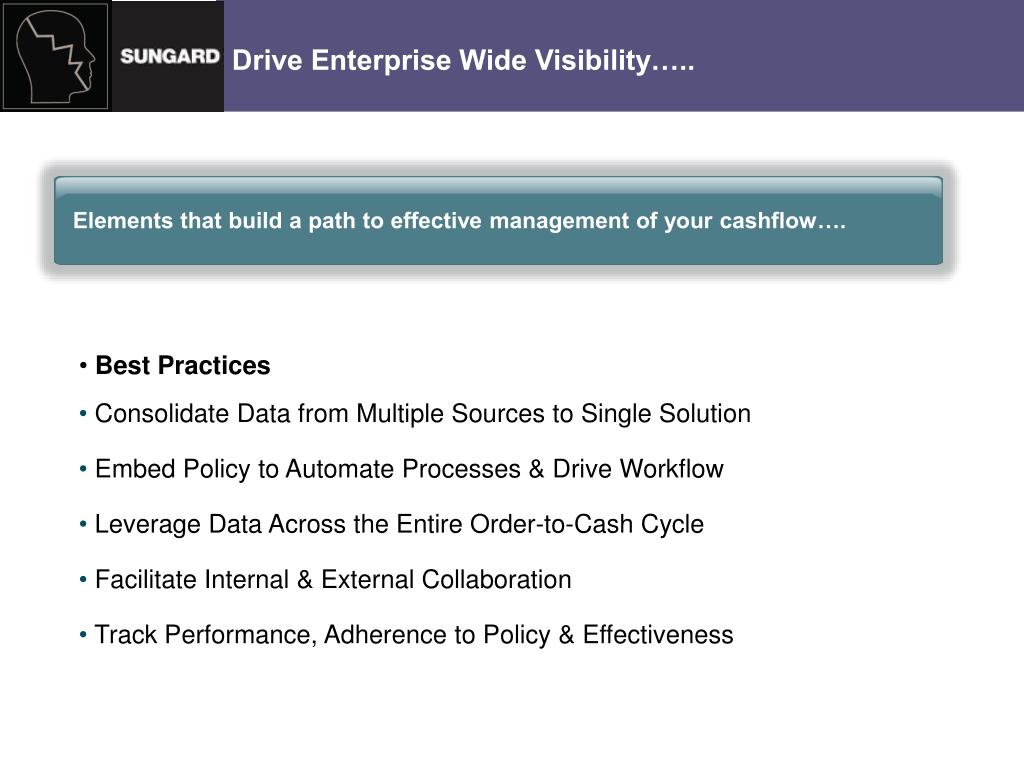Screen dimensions: 1024x768
Task: Click the purple header bar
Action: point(624,56)
